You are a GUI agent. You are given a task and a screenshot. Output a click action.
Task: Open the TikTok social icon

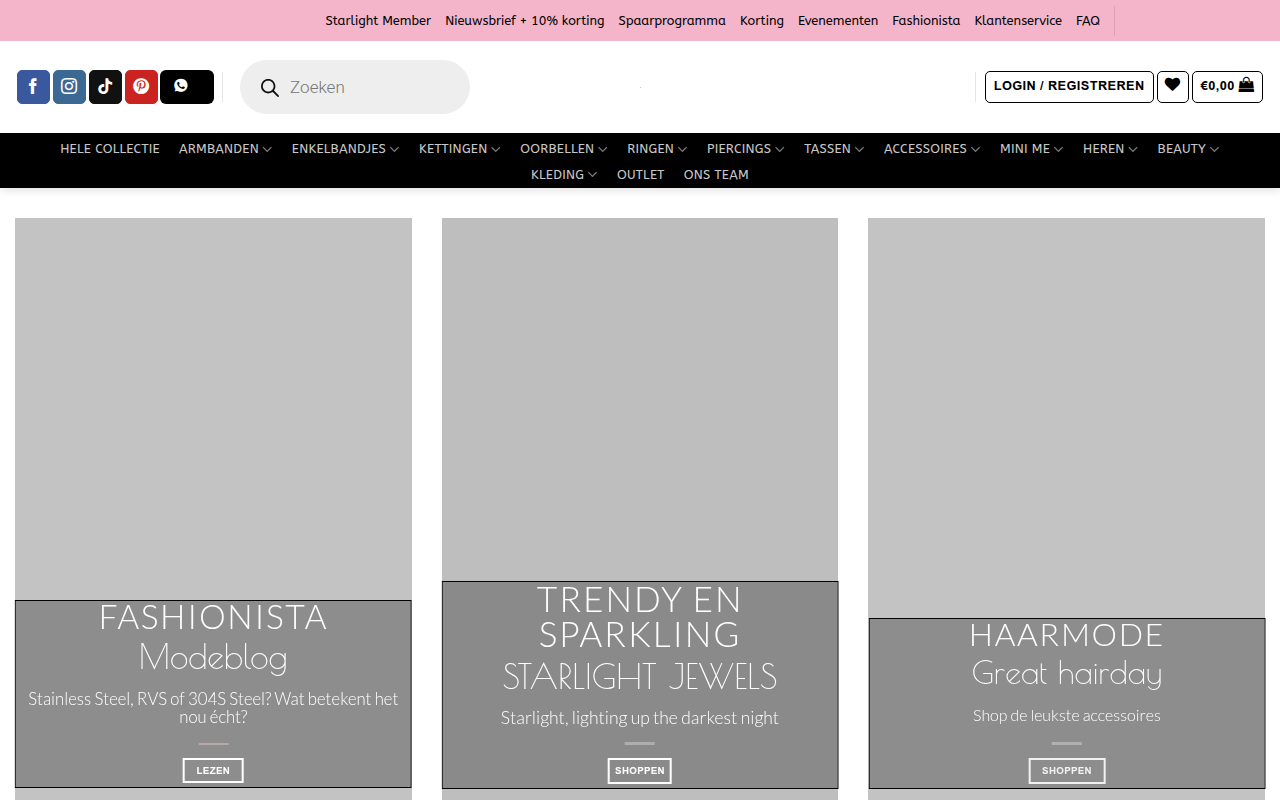coord(105,87)
